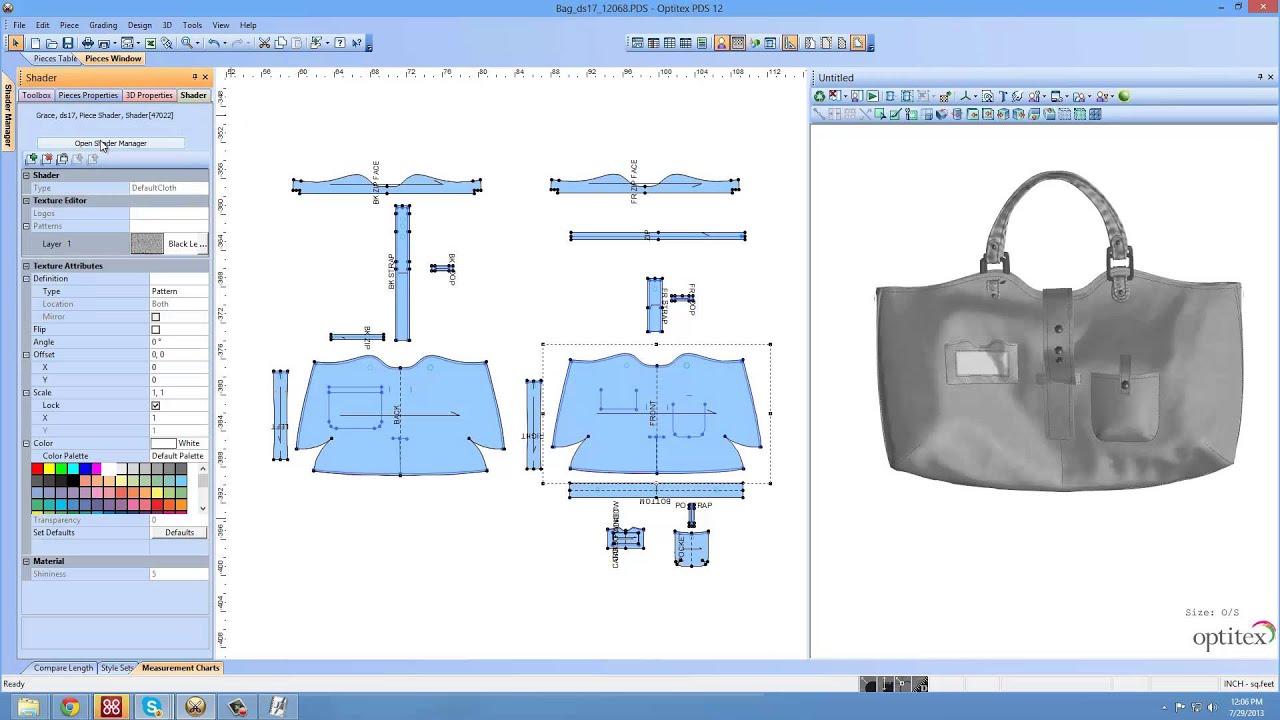Image resolution: width=1280 pixels, height=720 pixels.
Task: Click the What's This help pointer icon
Action: [x=357, y=43]
